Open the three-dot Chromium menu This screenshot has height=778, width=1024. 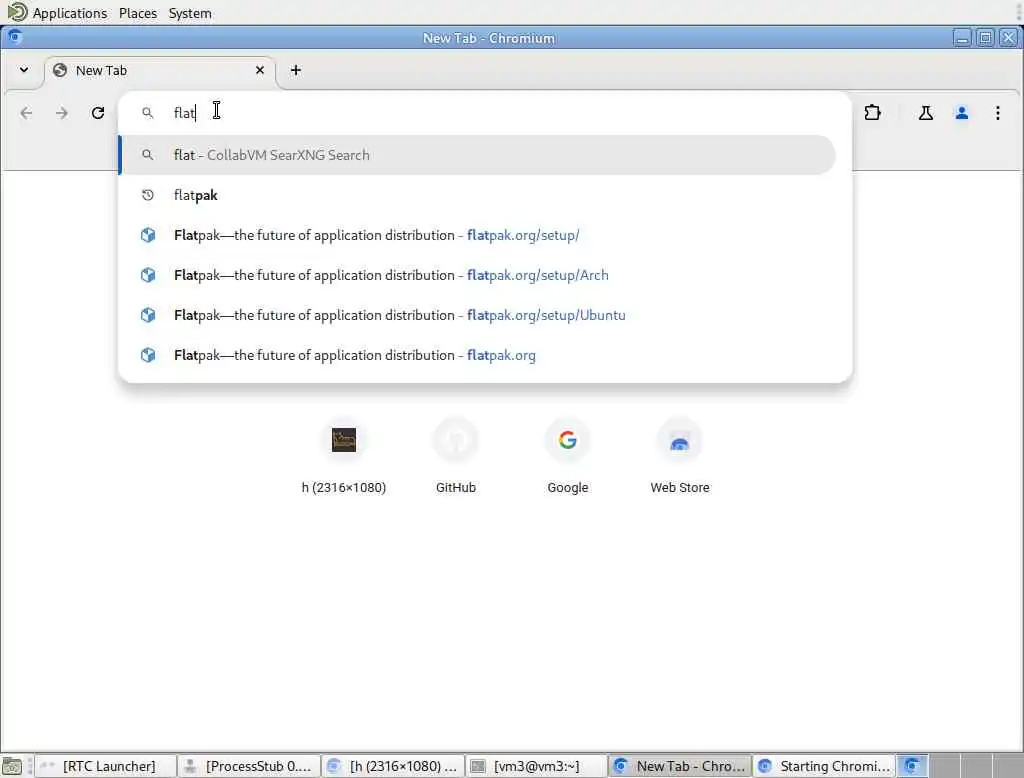coord(997,113)
